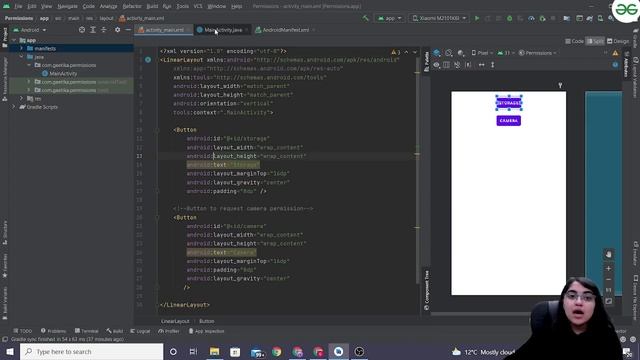Zoom out preview with minus icon

coord(609,280)
